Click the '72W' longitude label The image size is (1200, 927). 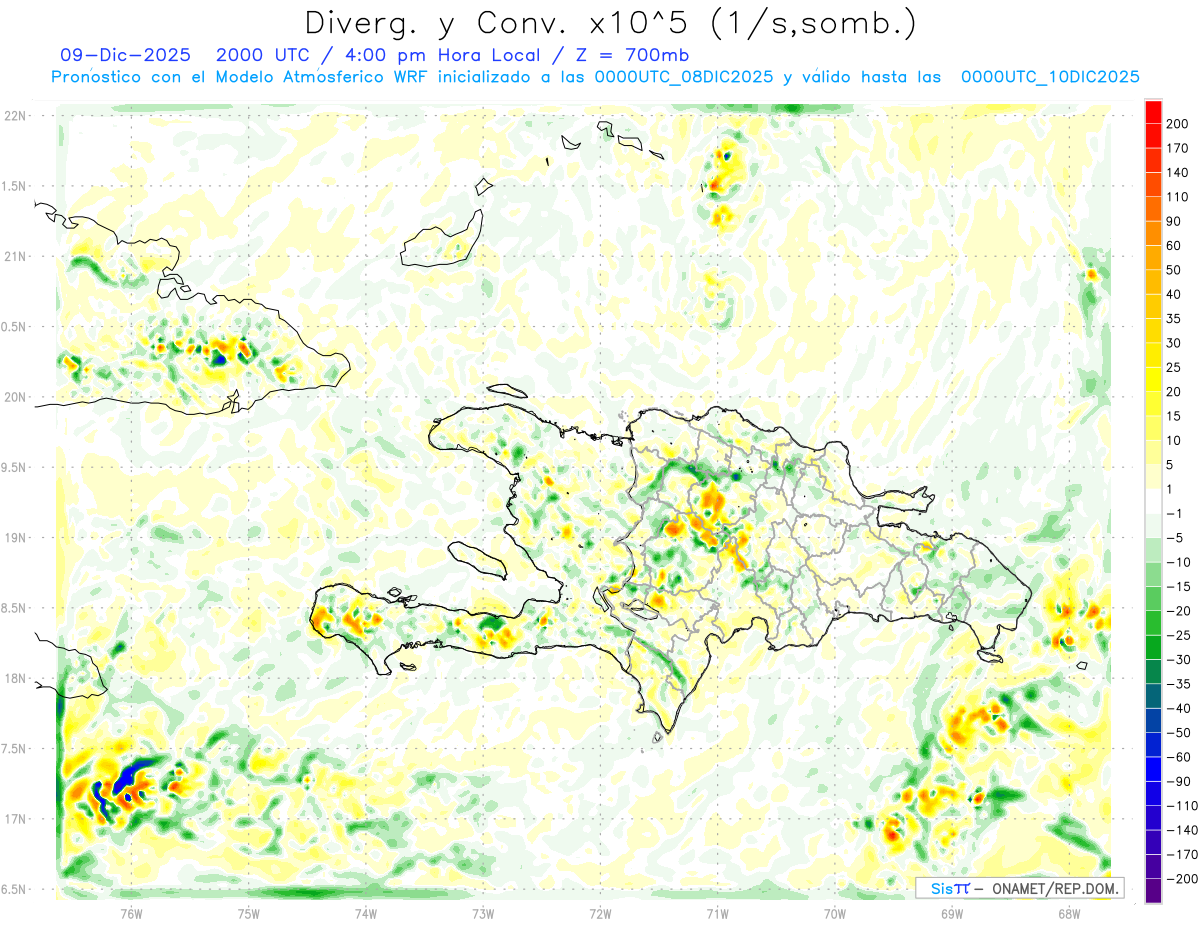pos(600,914)
